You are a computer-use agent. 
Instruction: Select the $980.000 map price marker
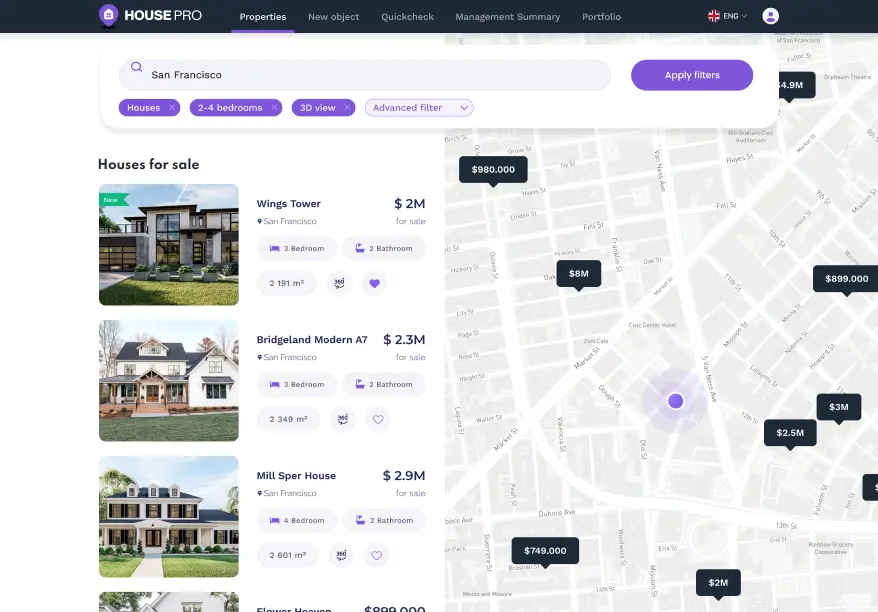[x=493, y=170]
